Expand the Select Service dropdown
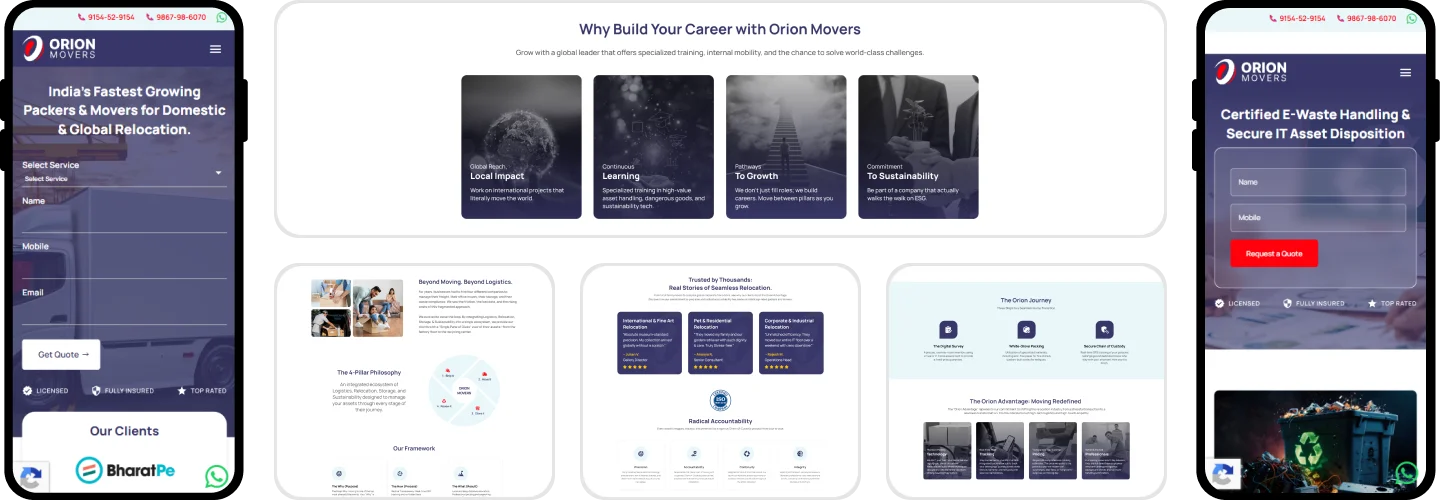The width and height of the screenshot is (1440, 500). pos(124,172)
